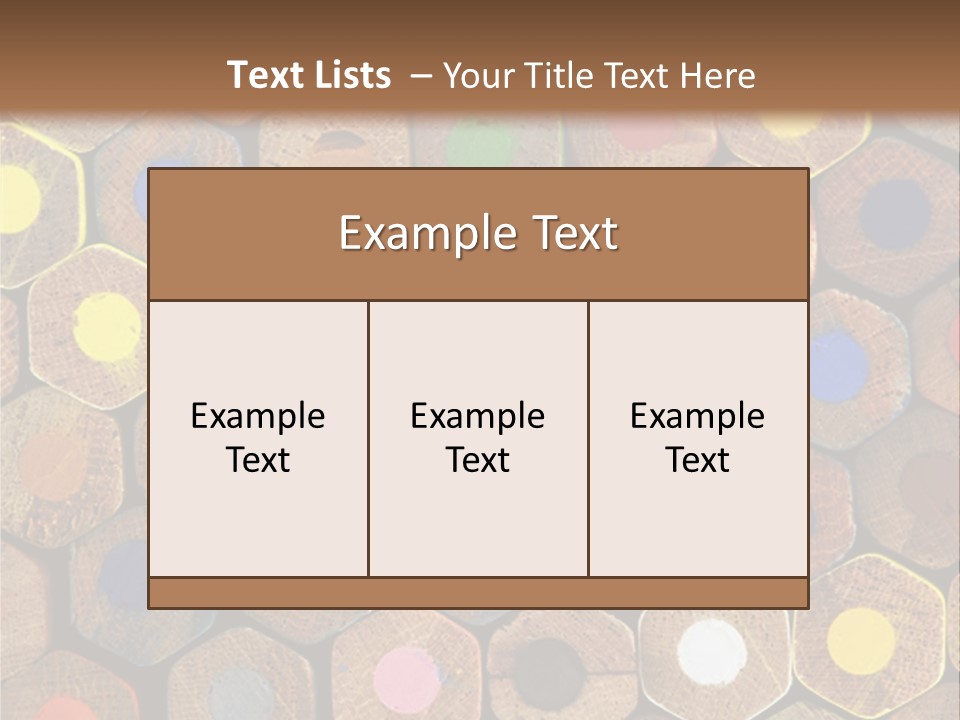Click the divider between the middle and right cells
960x720 pixels.
point(588,438)
